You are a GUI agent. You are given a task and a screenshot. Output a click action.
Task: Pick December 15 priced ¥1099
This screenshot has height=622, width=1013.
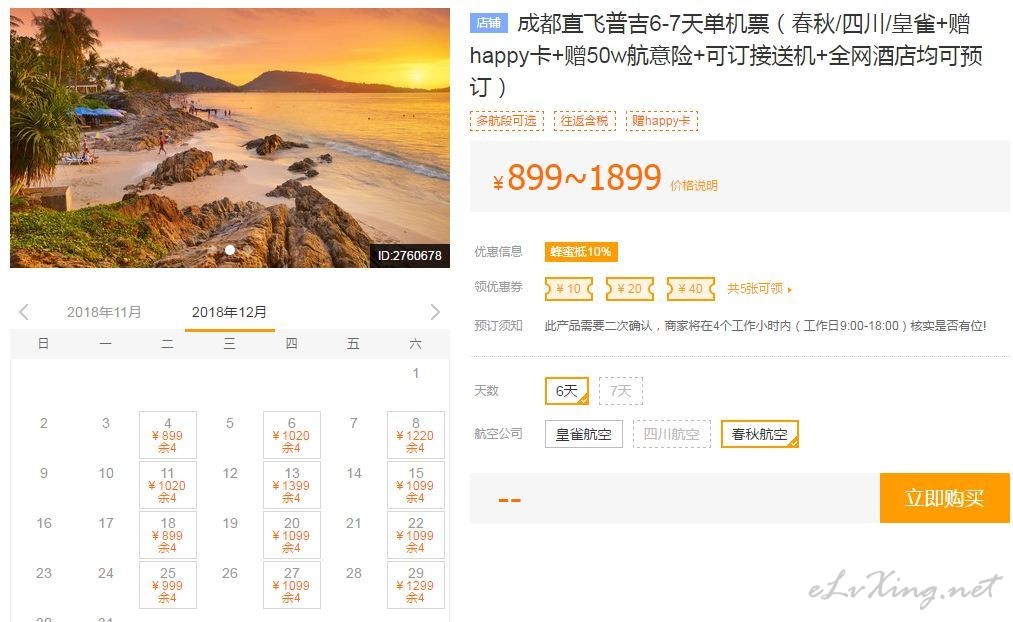(415, 484)
